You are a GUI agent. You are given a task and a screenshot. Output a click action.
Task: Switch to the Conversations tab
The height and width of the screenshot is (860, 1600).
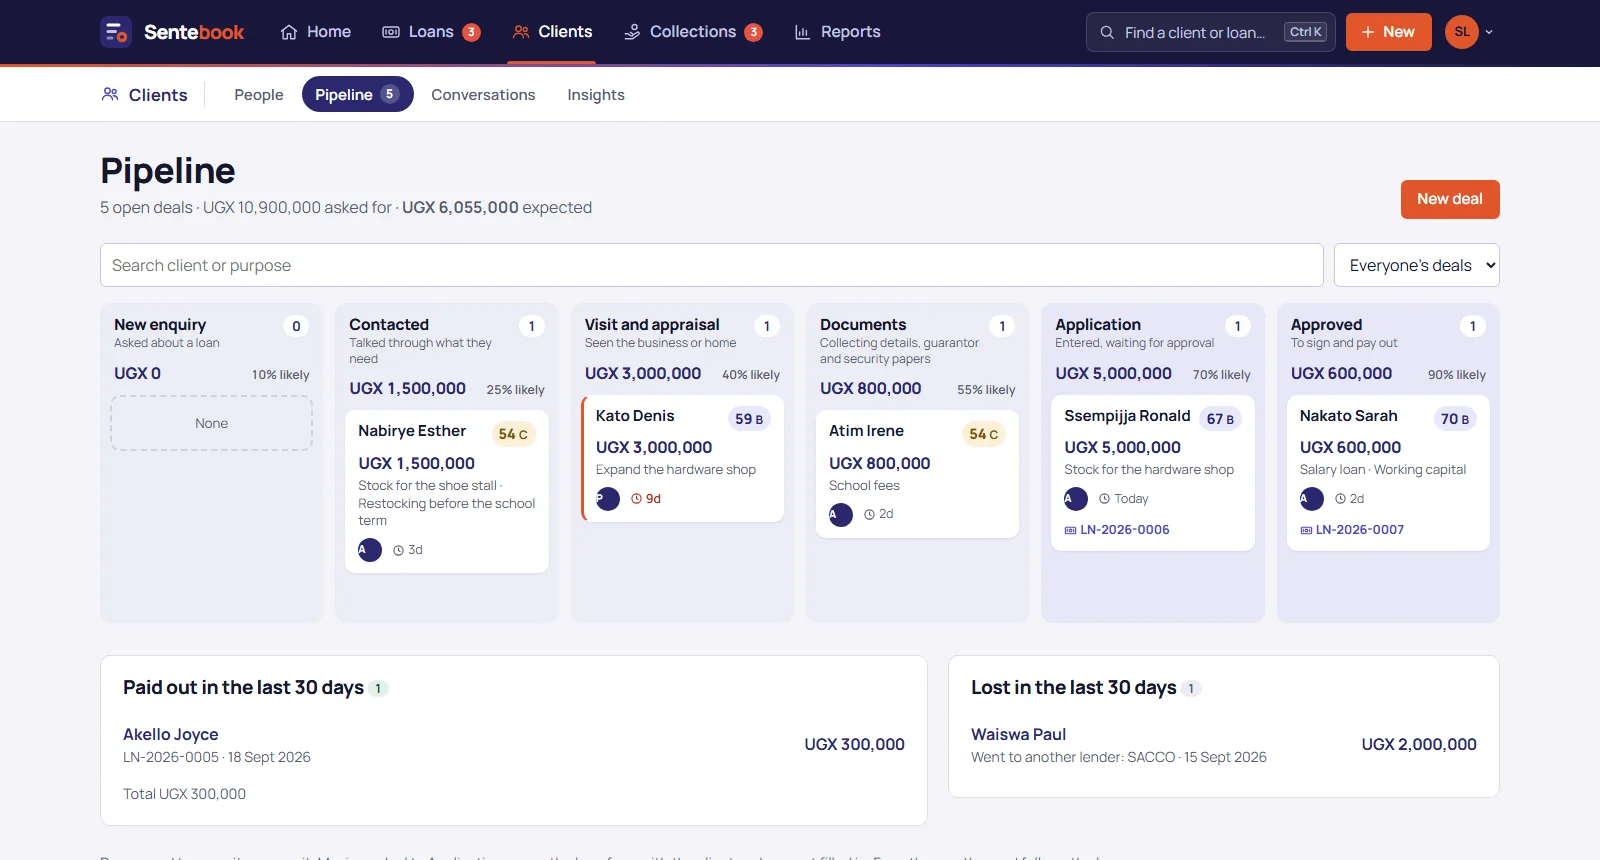point(483,94)
